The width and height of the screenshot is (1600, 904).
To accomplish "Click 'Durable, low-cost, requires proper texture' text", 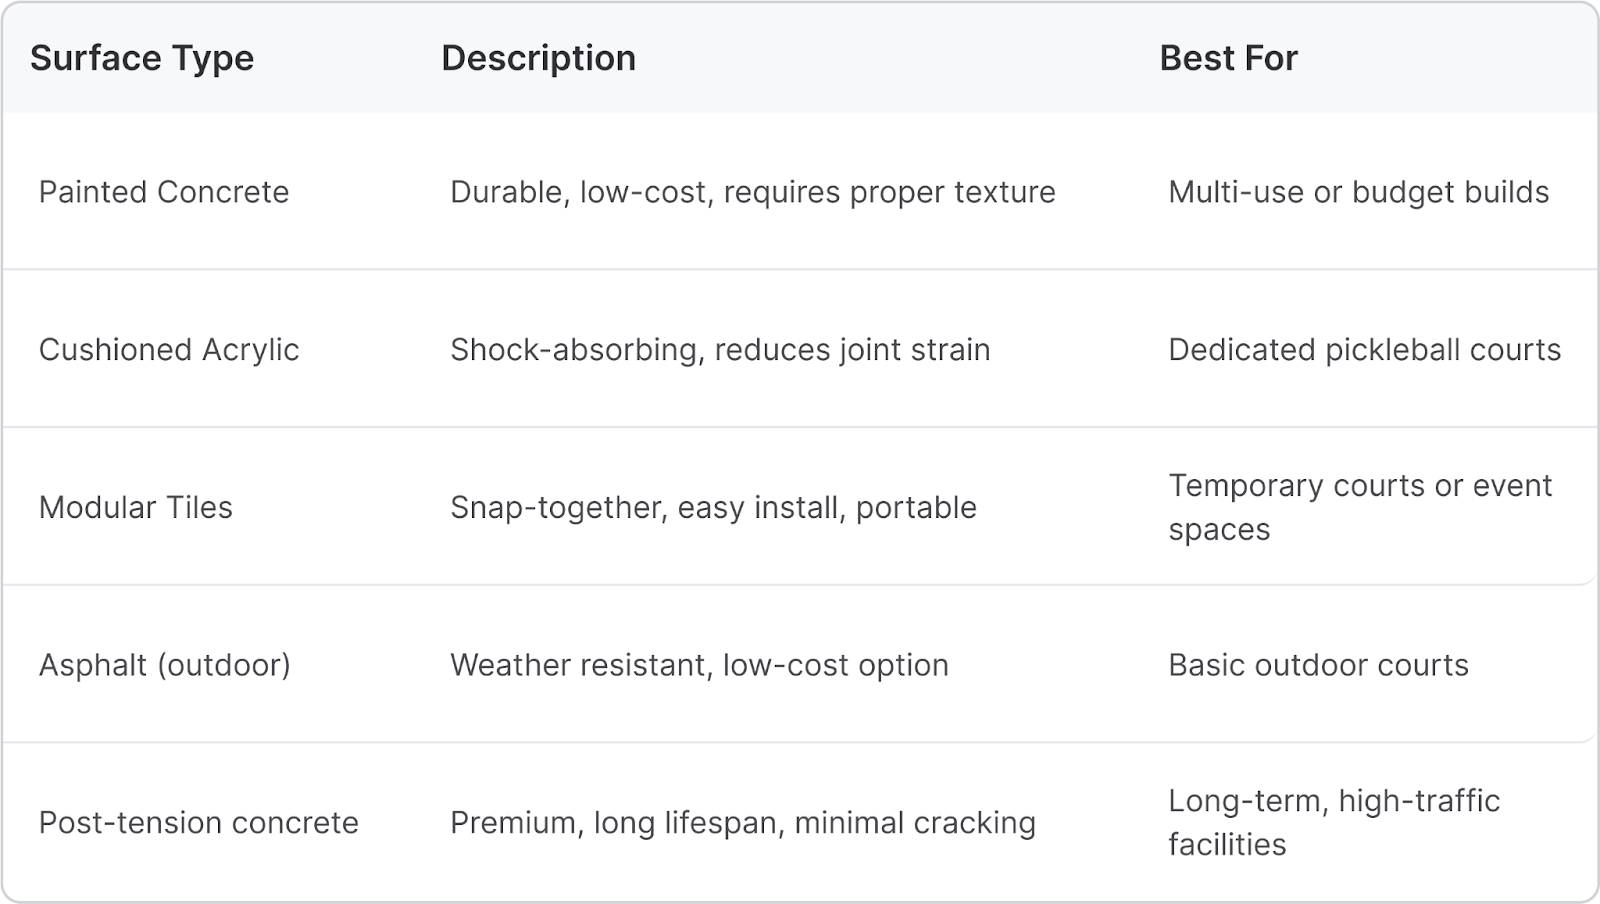I will coord(753,192).
